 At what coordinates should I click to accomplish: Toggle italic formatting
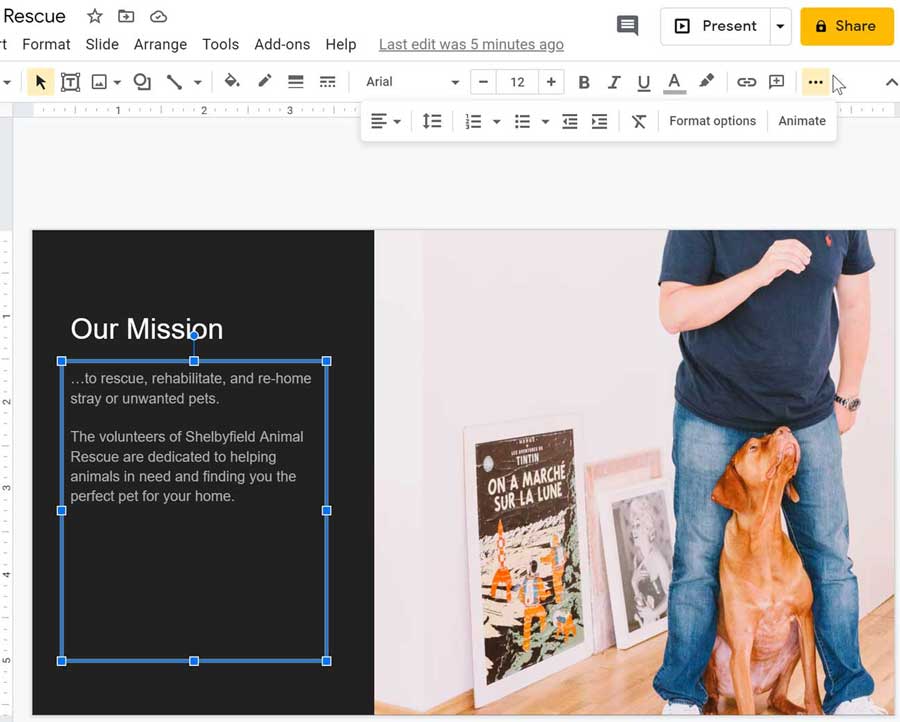point(614,81)
